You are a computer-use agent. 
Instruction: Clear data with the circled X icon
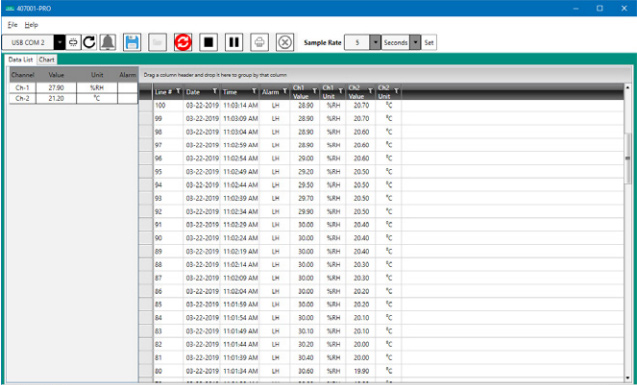tap(285, 42)
